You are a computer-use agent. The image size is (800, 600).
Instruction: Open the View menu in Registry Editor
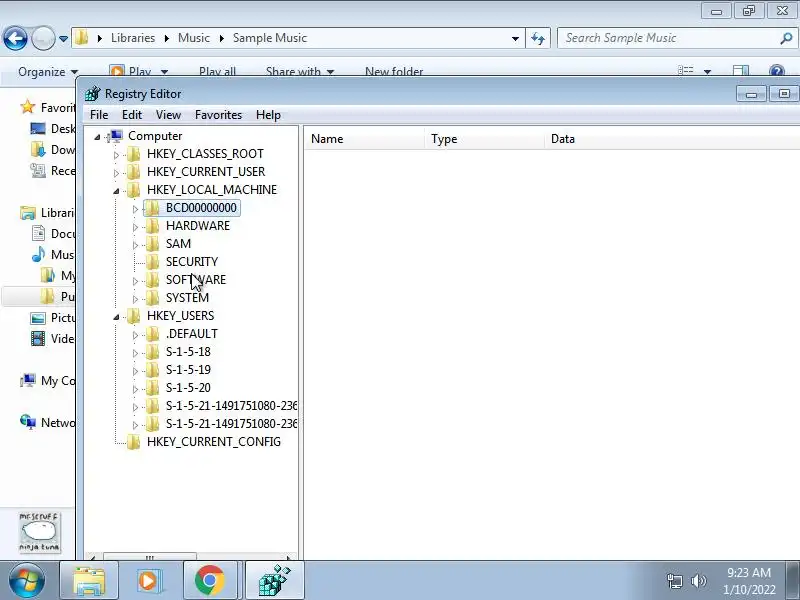click(x=168, y=115)
